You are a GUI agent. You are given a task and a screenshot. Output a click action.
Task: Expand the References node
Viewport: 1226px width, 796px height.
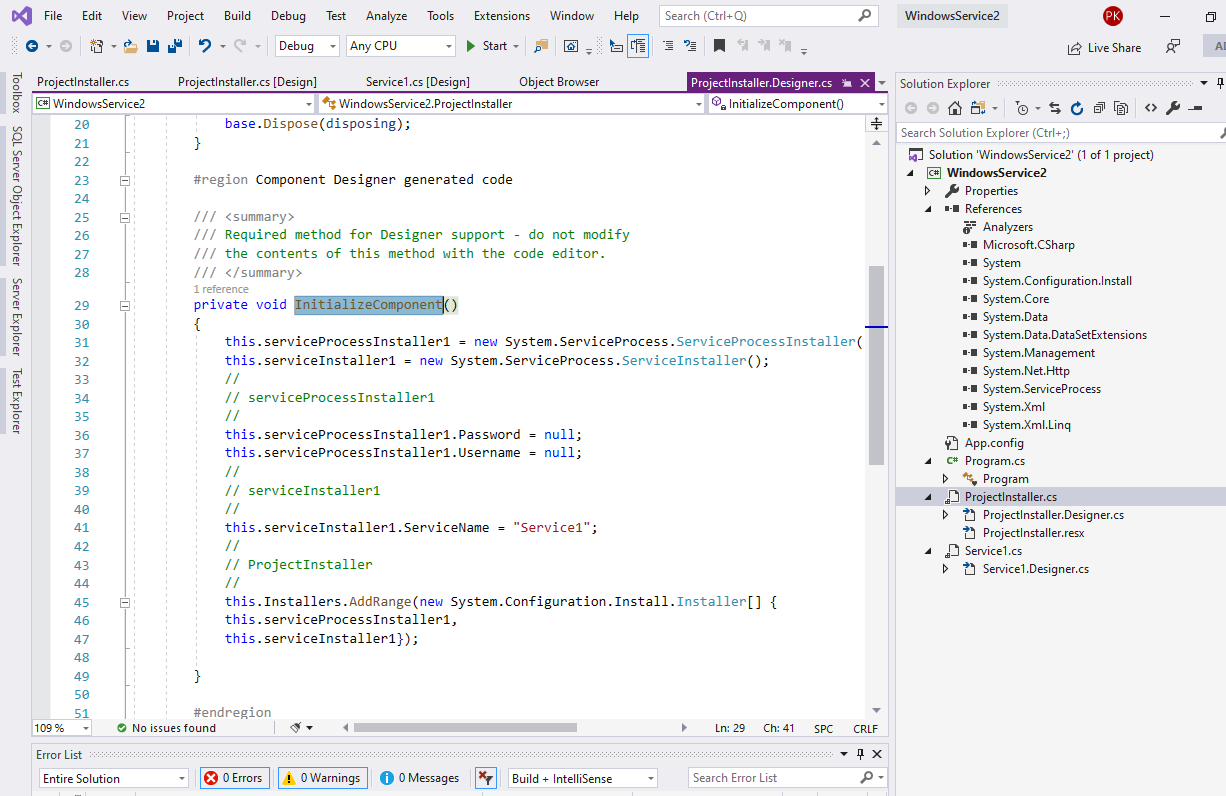pyautogui.click(x=927, y=208)
